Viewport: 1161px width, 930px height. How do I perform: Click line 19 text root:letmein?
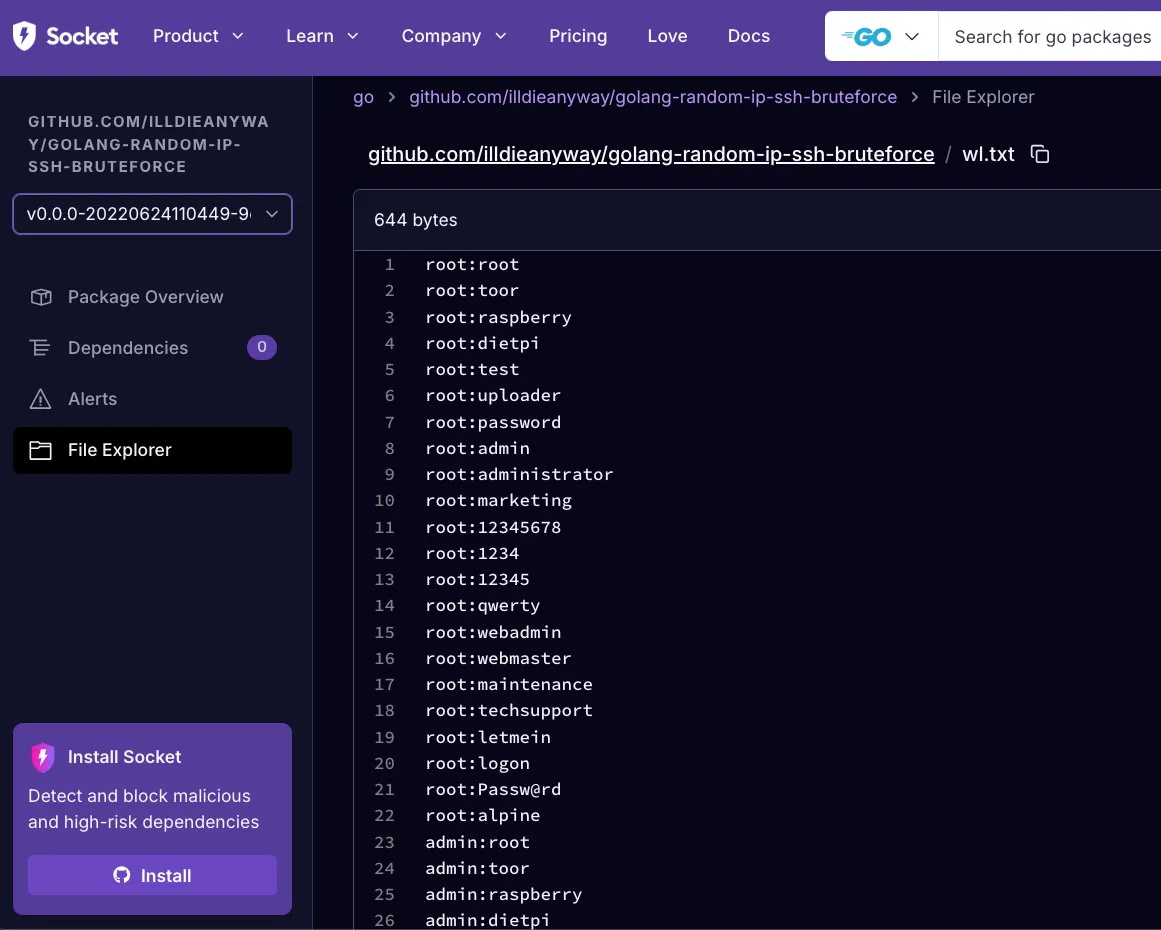(488, 737)
